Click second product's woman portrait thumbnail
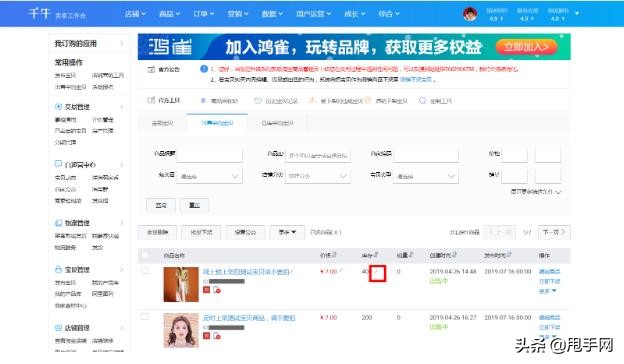 coord(181,331)
